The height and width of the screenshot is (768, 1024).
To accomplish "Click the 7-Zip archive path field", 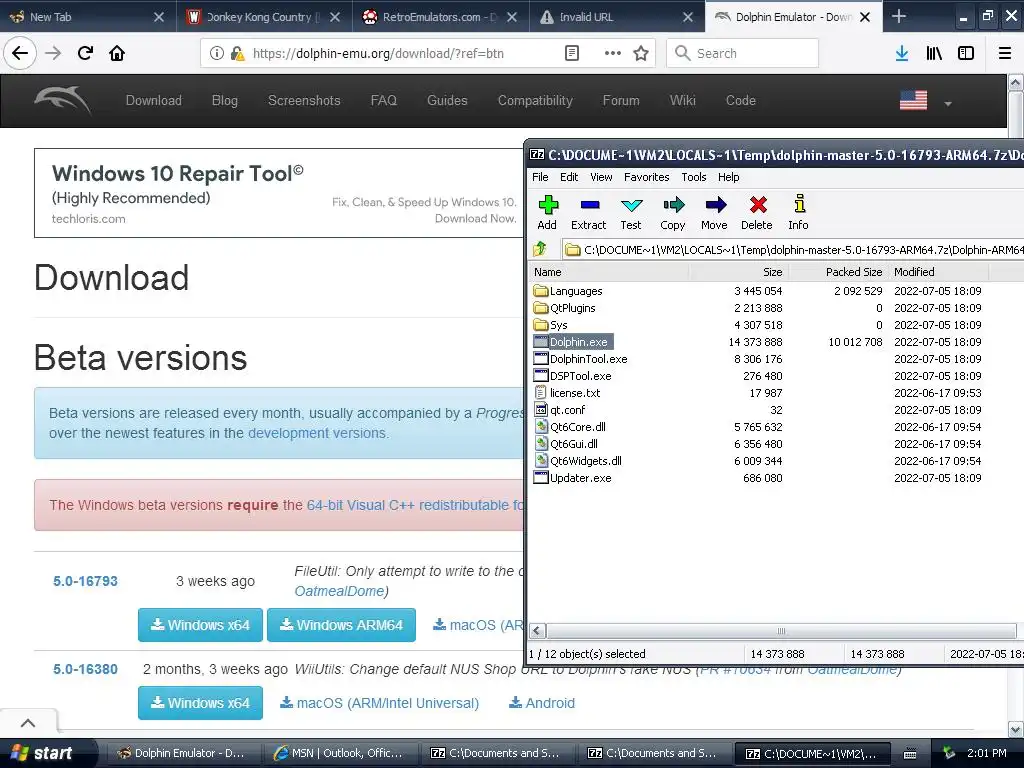I will tap(793, 249).
